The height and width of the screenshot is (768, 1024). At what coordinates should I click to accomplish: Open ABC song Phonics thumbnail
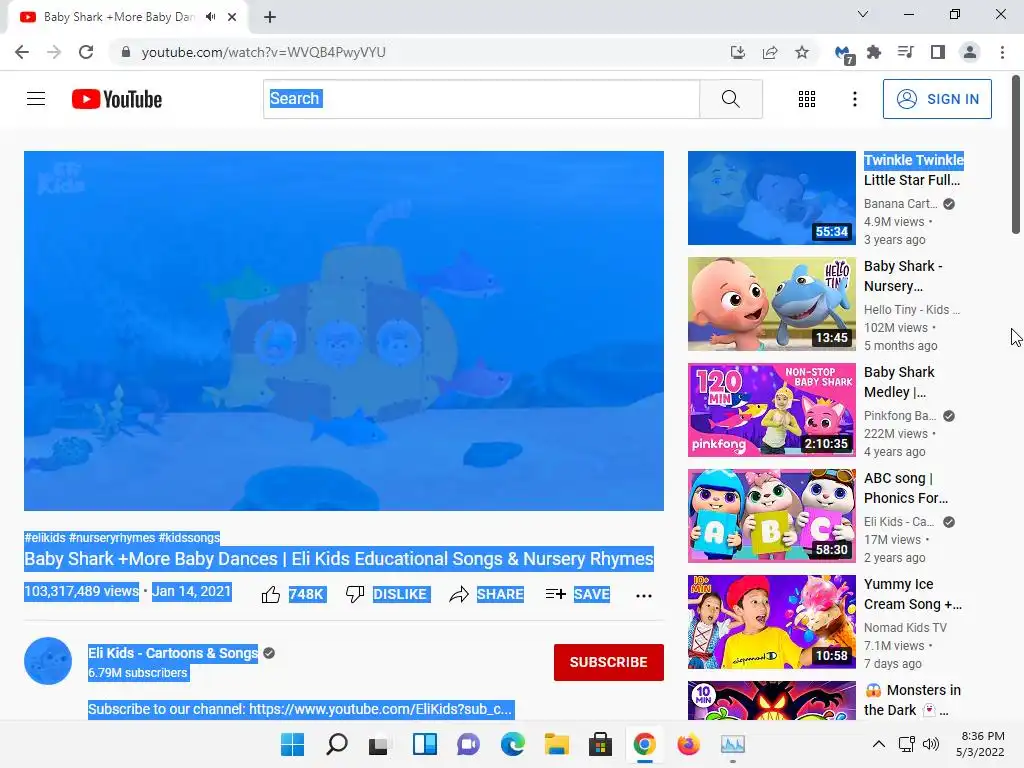(771, 516)
